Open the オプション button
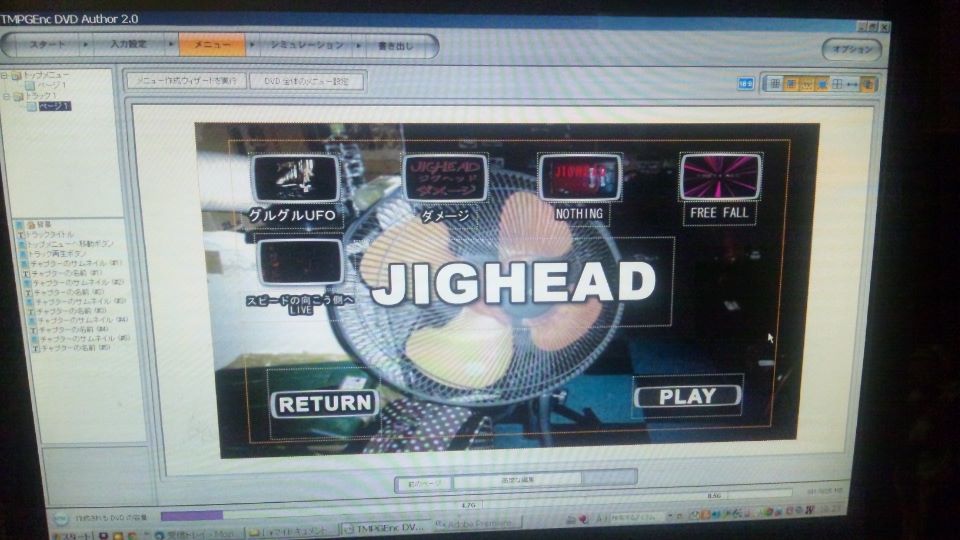This screenshot has height=540, width=960. (852, 50)
